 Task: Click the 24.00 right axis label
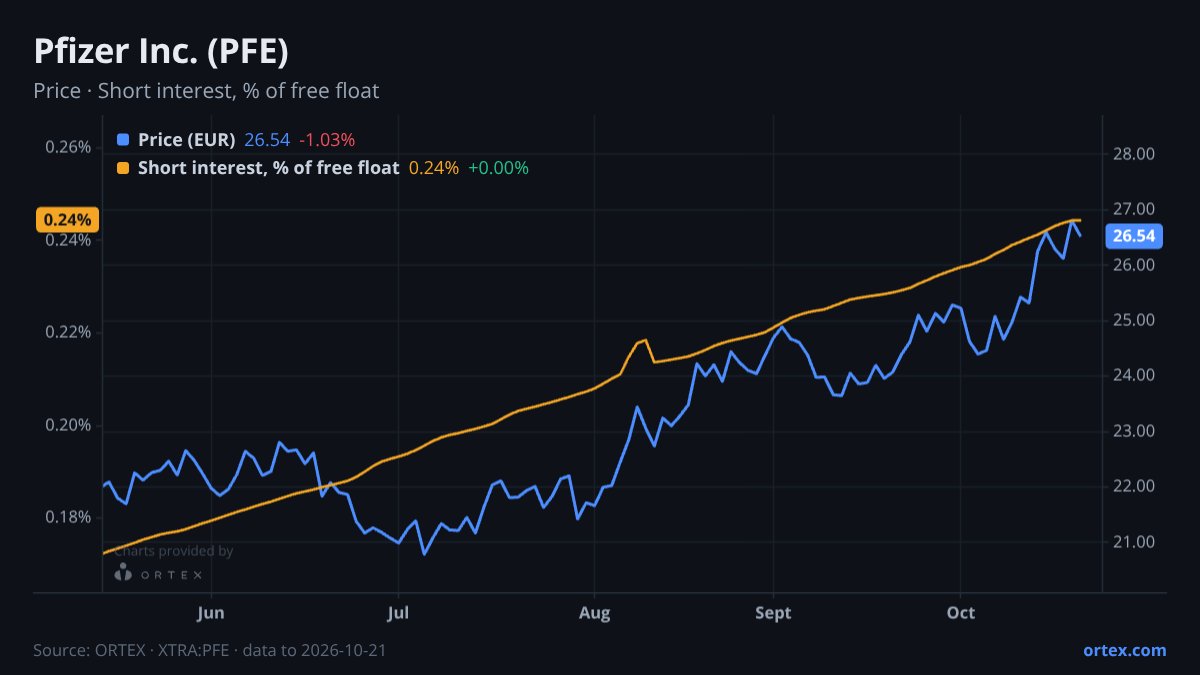pyautogui.click(x=1134, y=375)
